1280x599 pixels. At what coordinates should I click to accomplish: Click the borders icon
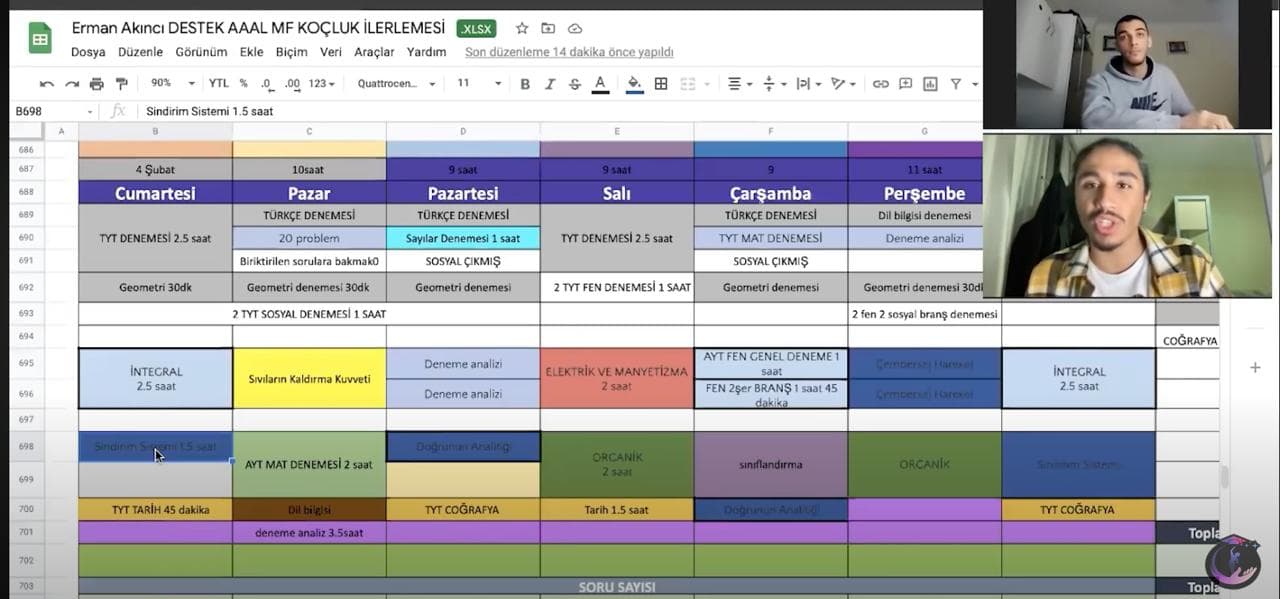coord(661,84)
